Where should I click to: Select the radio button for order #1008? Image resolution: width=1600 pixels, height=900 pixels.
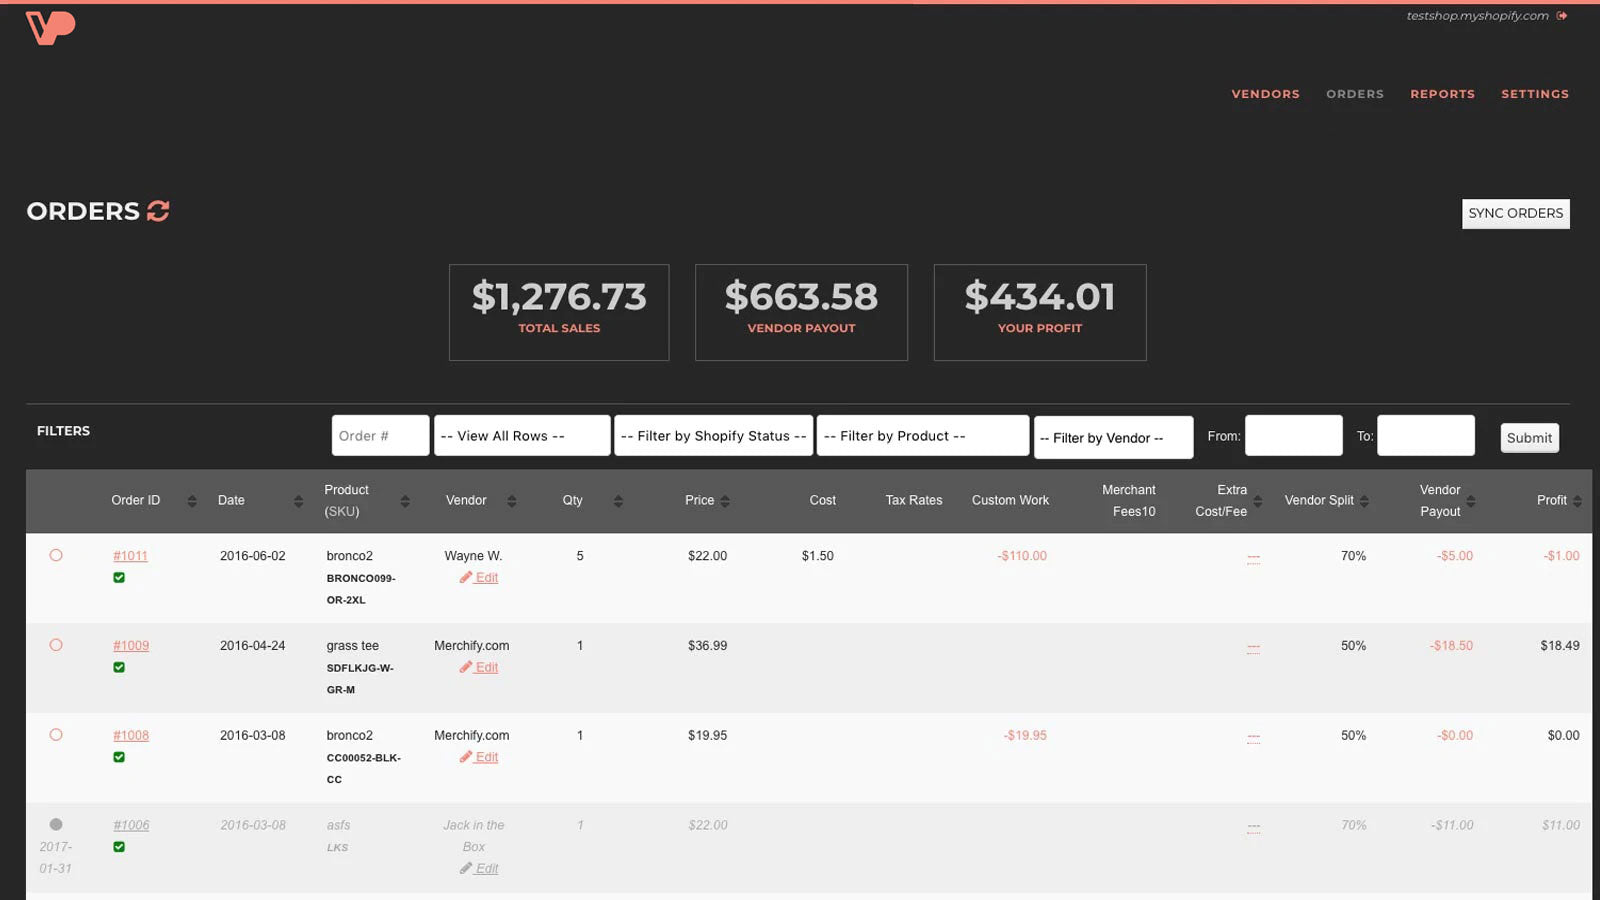coord(56,735)
